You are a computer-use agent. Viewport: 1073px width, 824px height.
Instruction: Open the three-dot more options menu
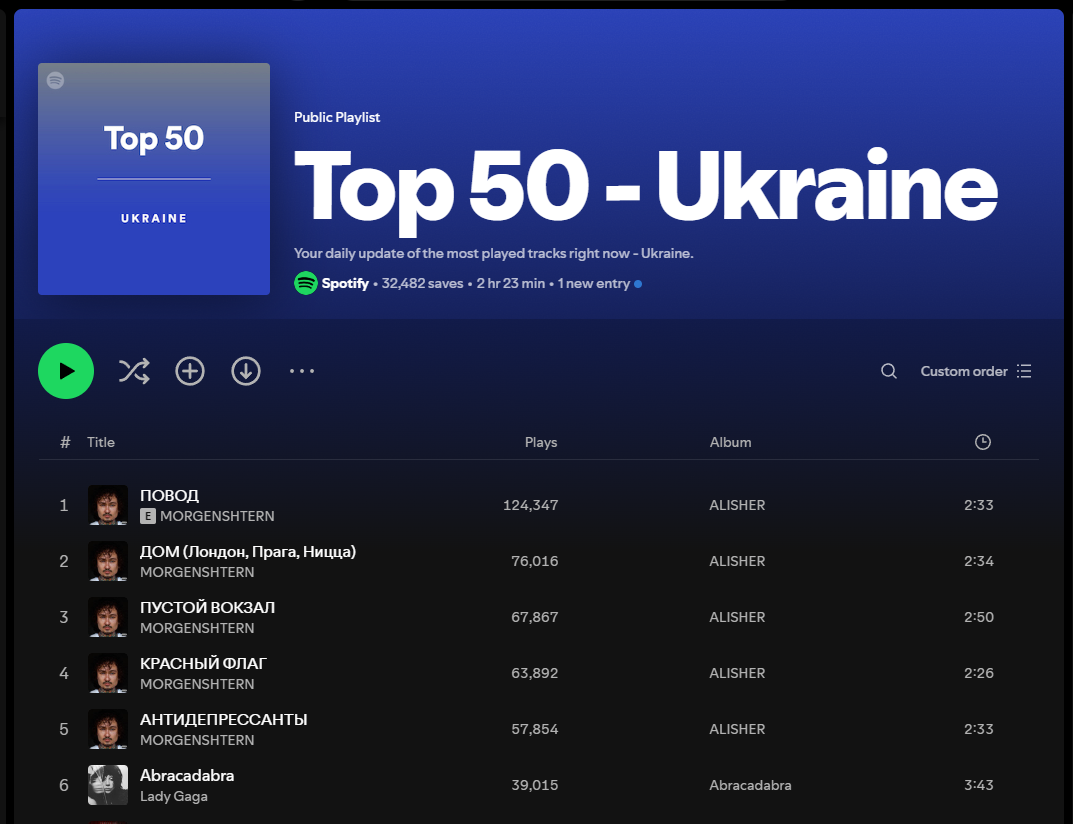click(x=302, y=371)
